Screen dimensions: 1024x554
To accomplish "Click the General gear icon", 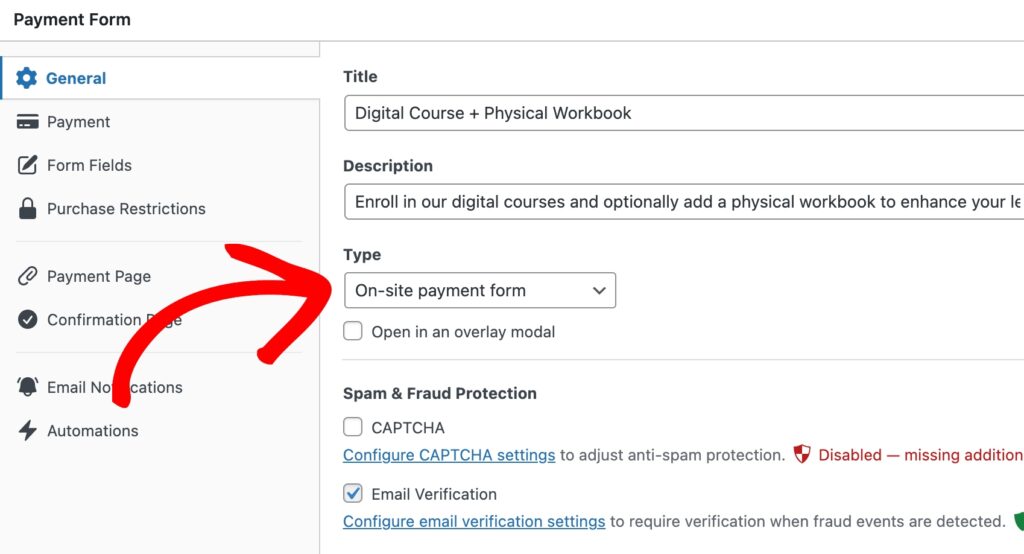I will pos(27,78).
